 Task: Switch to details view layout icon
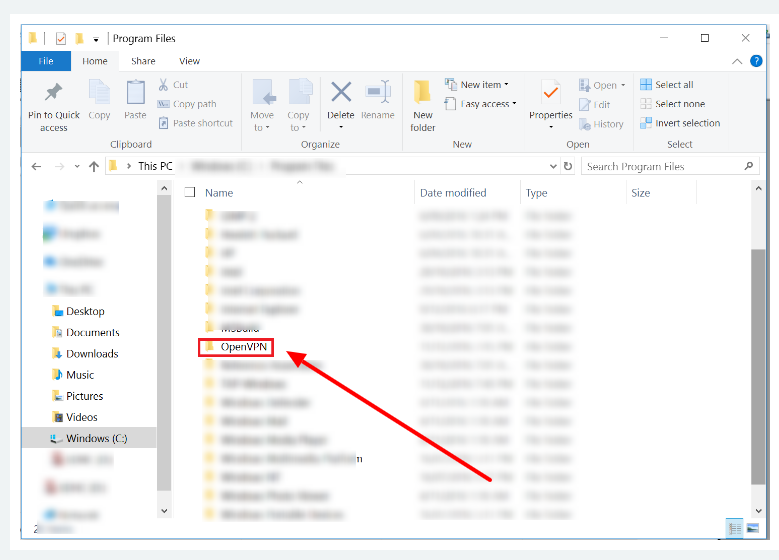[735, 528]
